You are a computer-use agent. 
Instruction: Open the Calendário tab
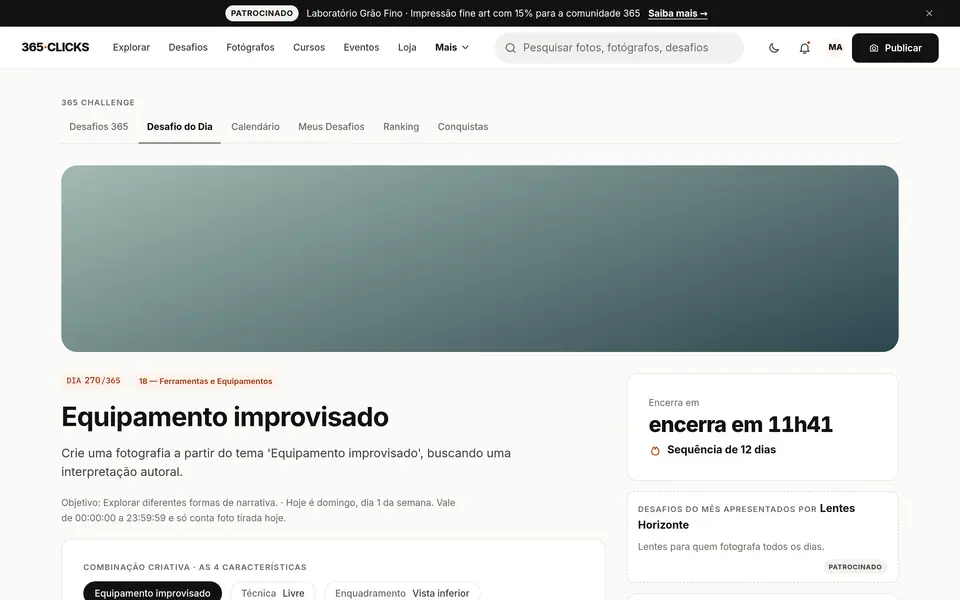click(255, 127)
